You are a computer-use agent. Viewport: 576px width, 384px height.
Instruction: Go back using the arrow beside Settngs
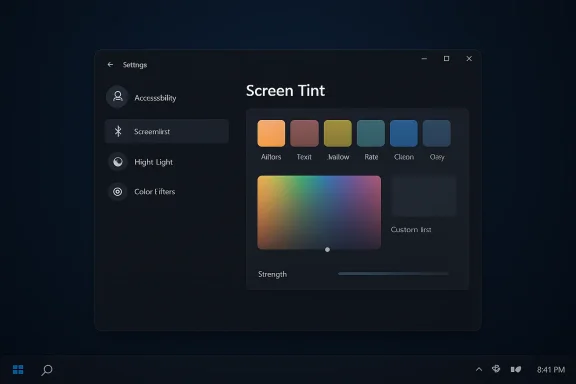click(x=110, y=65)
